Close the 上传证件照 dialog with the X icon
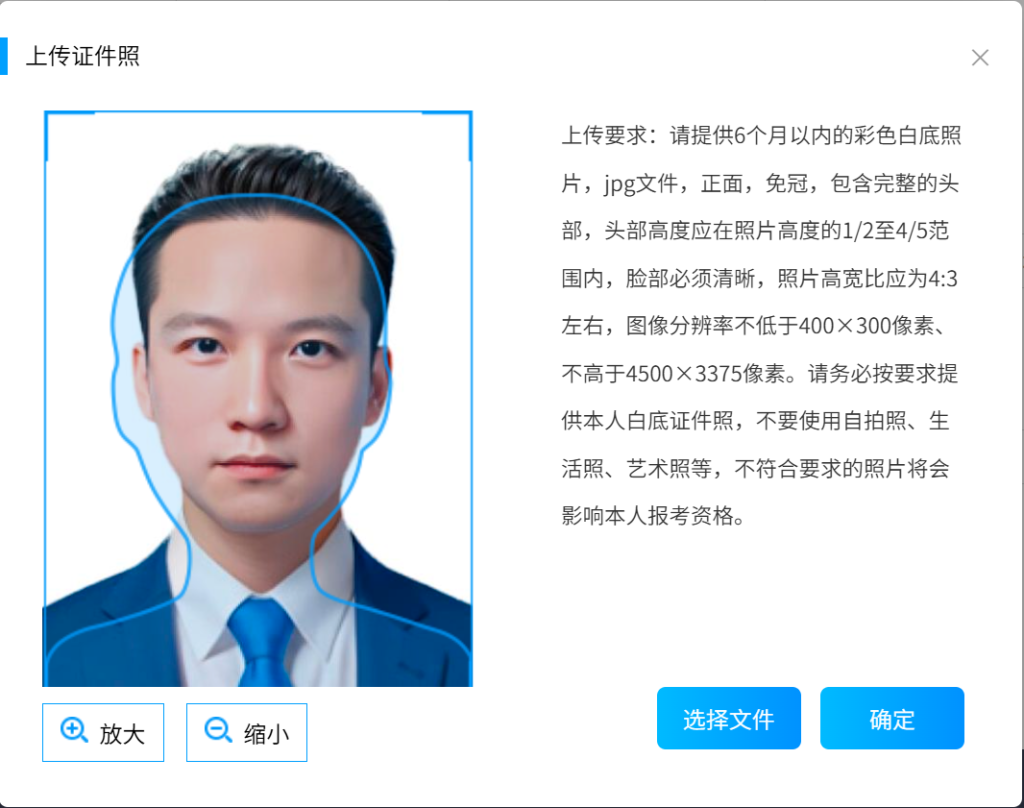 (x=980, y=57)
